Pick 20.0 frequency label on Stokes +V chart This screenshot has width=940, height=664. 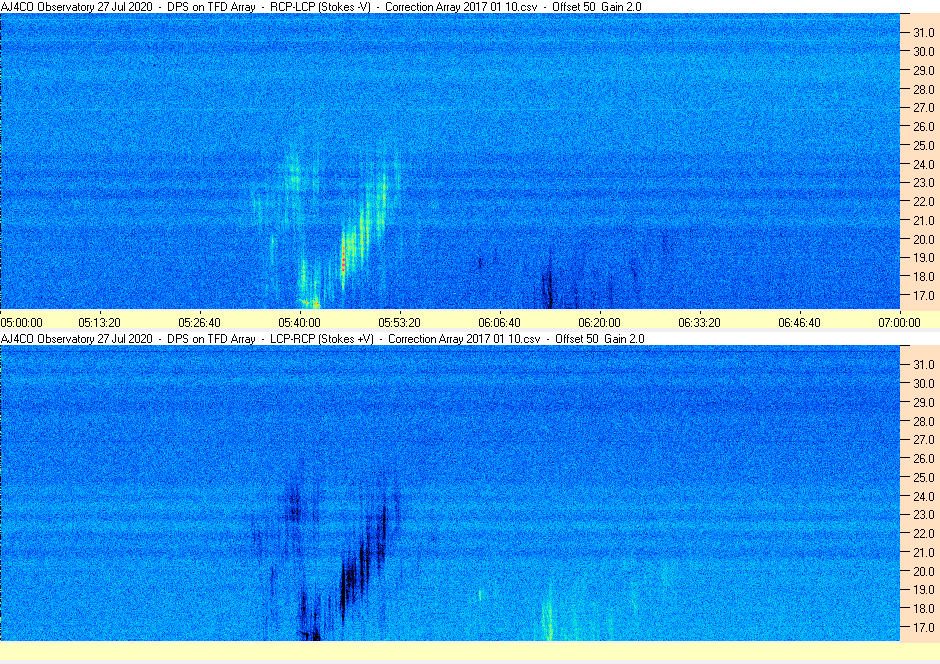click(x=924, y=571)
